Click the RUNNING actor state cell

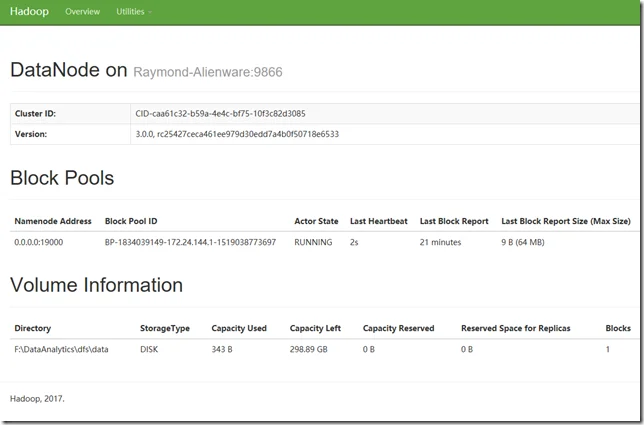tap(313, 243)
